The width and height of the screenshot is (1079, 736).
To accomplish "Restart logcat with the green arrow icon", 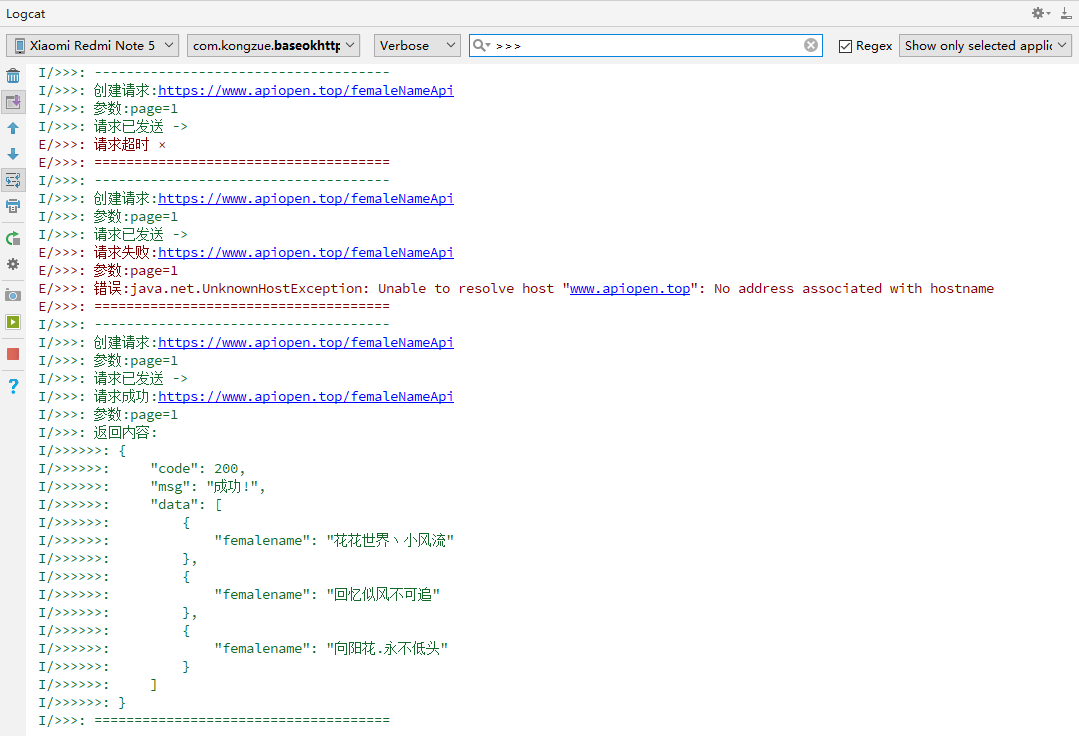I will (x=13, y=239).
